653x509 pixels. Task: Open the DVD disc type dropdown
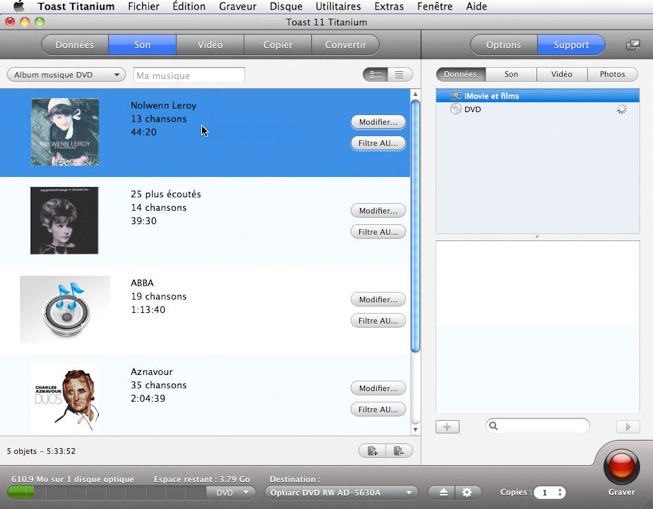[230, 492]
